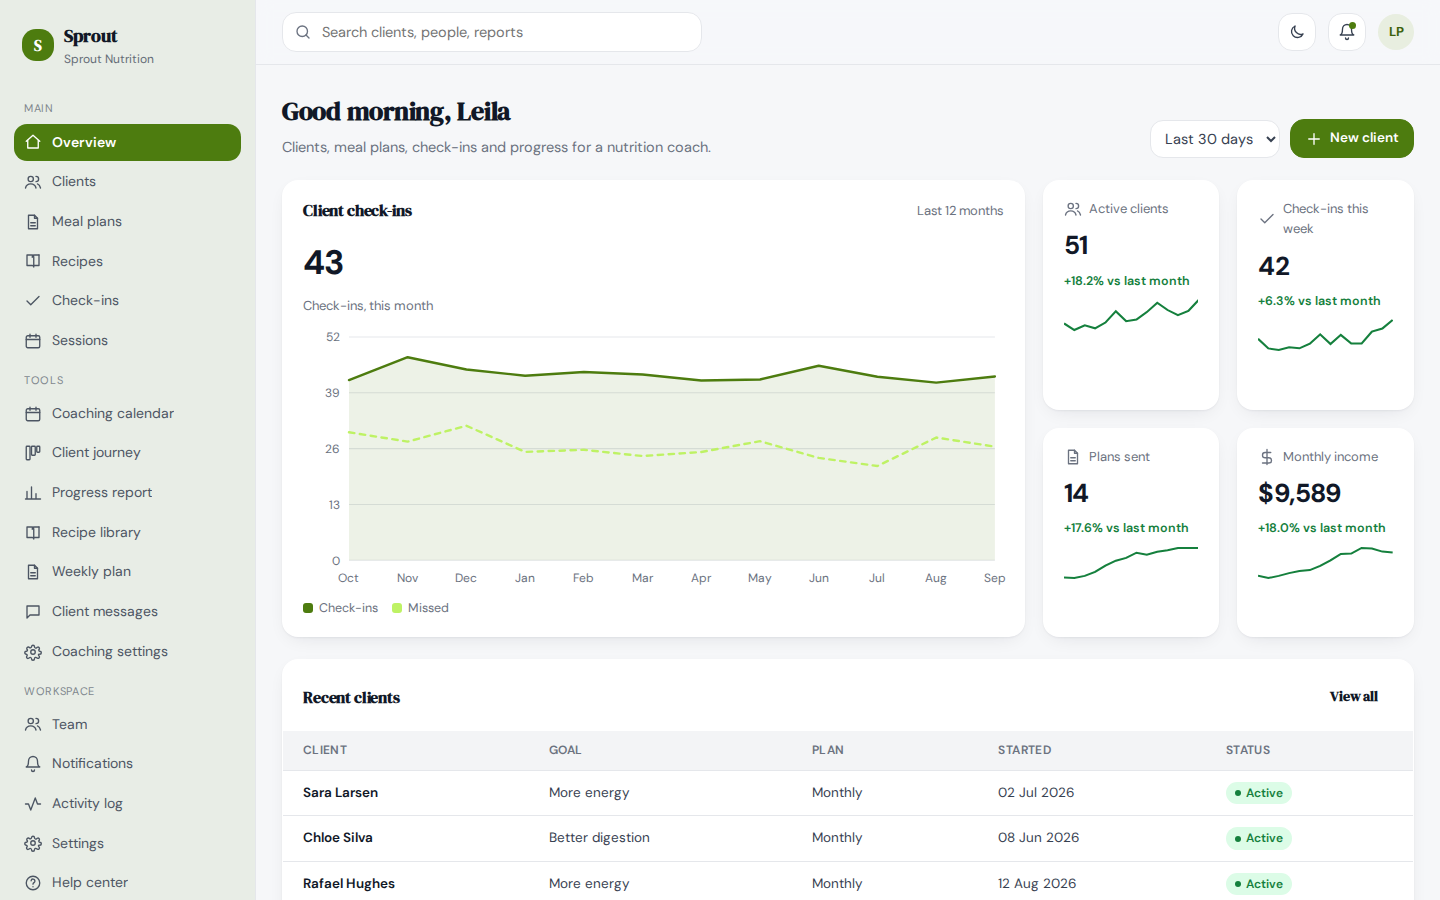This screenshot has height=900, width=1440.
Task: Click the Sprout logo icon
Action: pos(38,45)
